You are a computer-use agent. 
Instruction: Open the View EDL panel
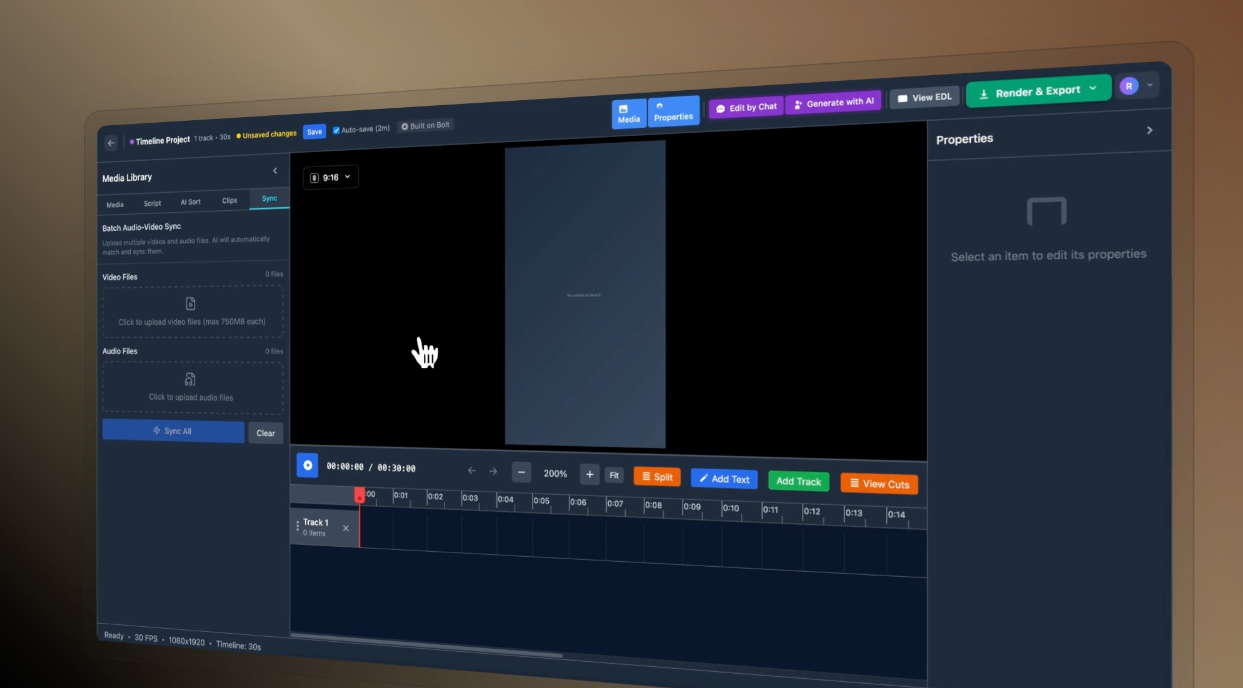[924, 98]
